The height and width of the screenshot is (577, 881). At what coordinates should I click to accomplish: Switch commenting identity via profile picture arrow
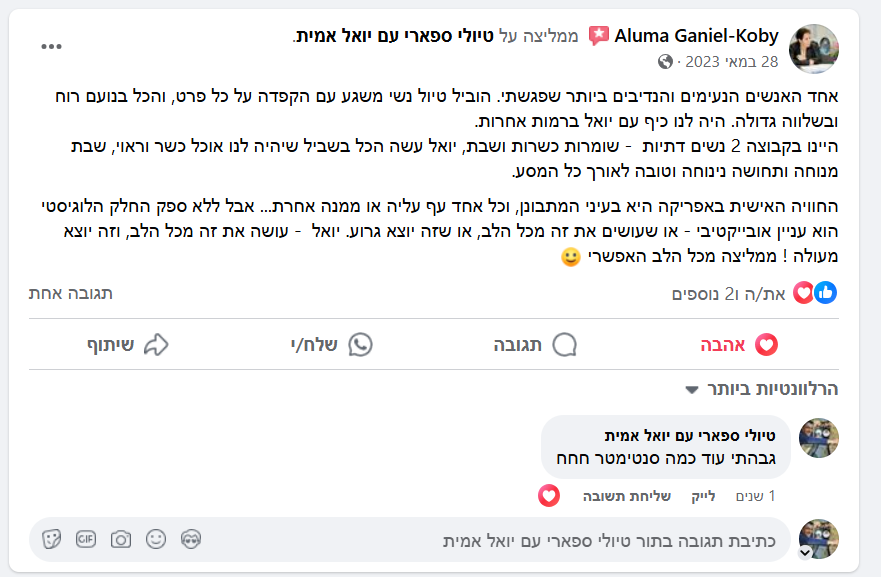[805, 552]
